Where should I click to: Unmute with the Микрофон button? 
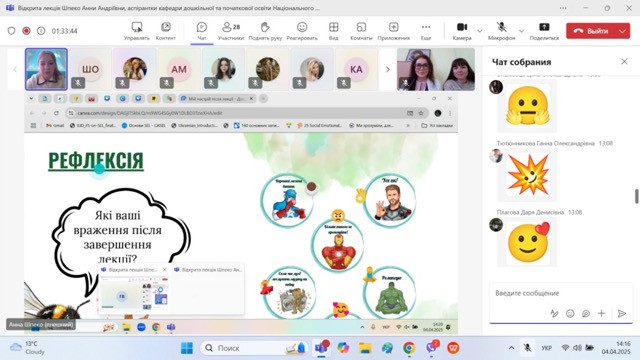502,31
